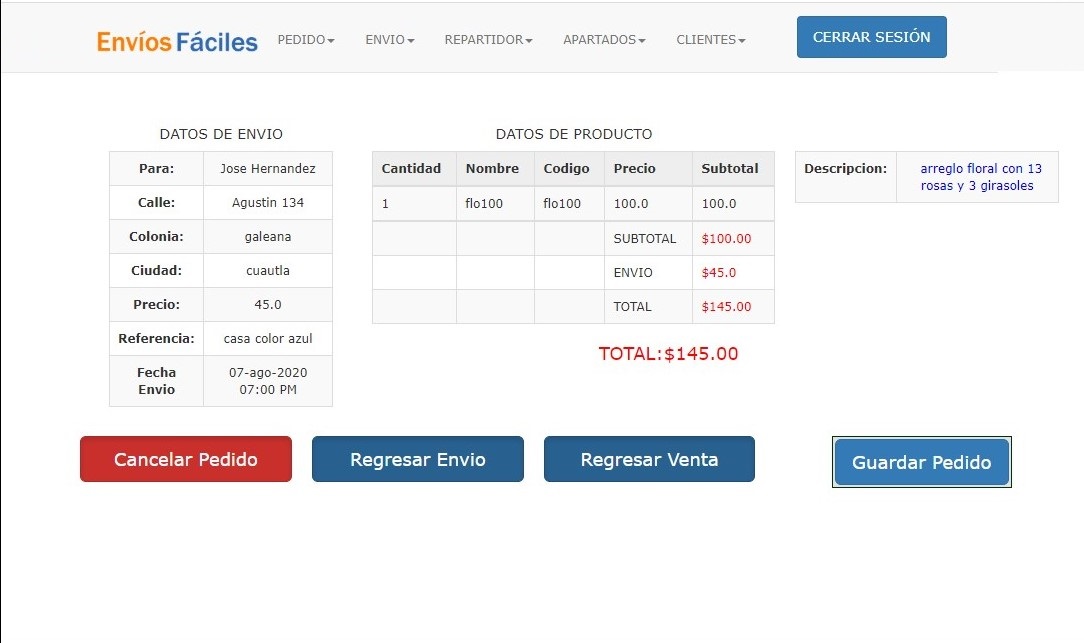Screen dimensions: 1084x643
Task: Click the Envíos Fáciles logo
Action: click(177, 41)
